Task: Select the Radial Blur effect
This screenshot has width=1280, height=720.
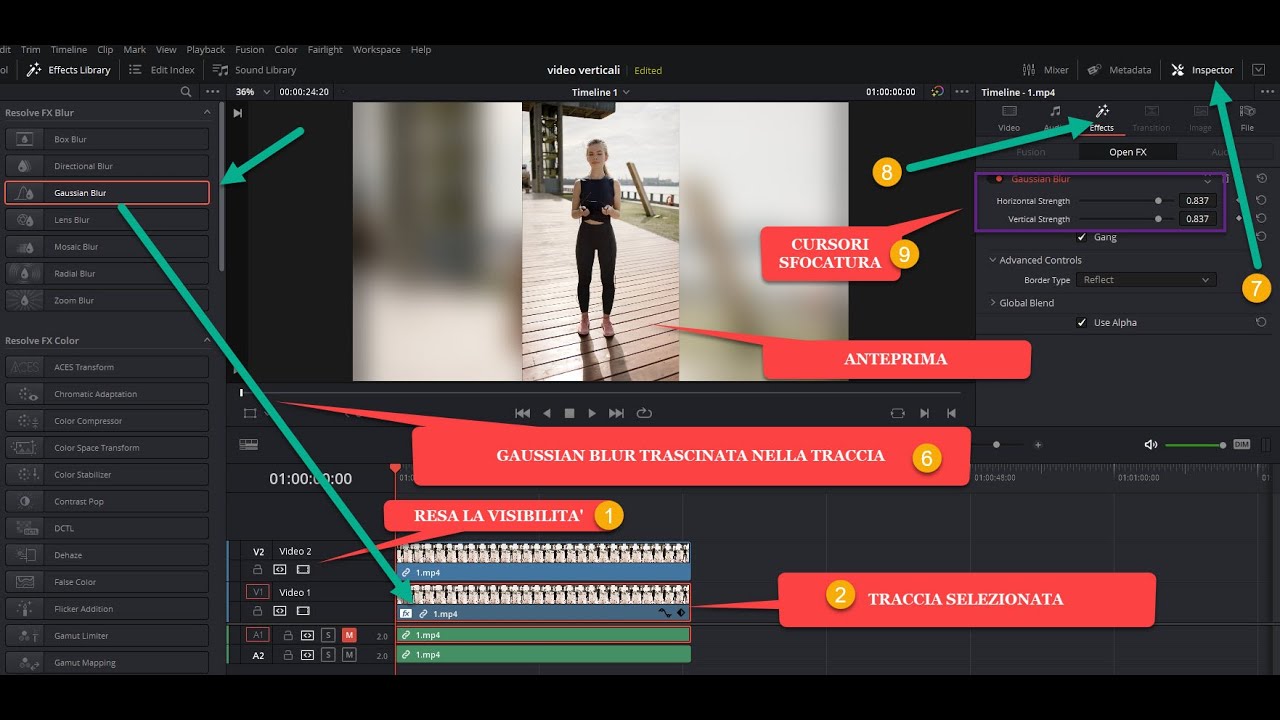Action: pos(107,273)
